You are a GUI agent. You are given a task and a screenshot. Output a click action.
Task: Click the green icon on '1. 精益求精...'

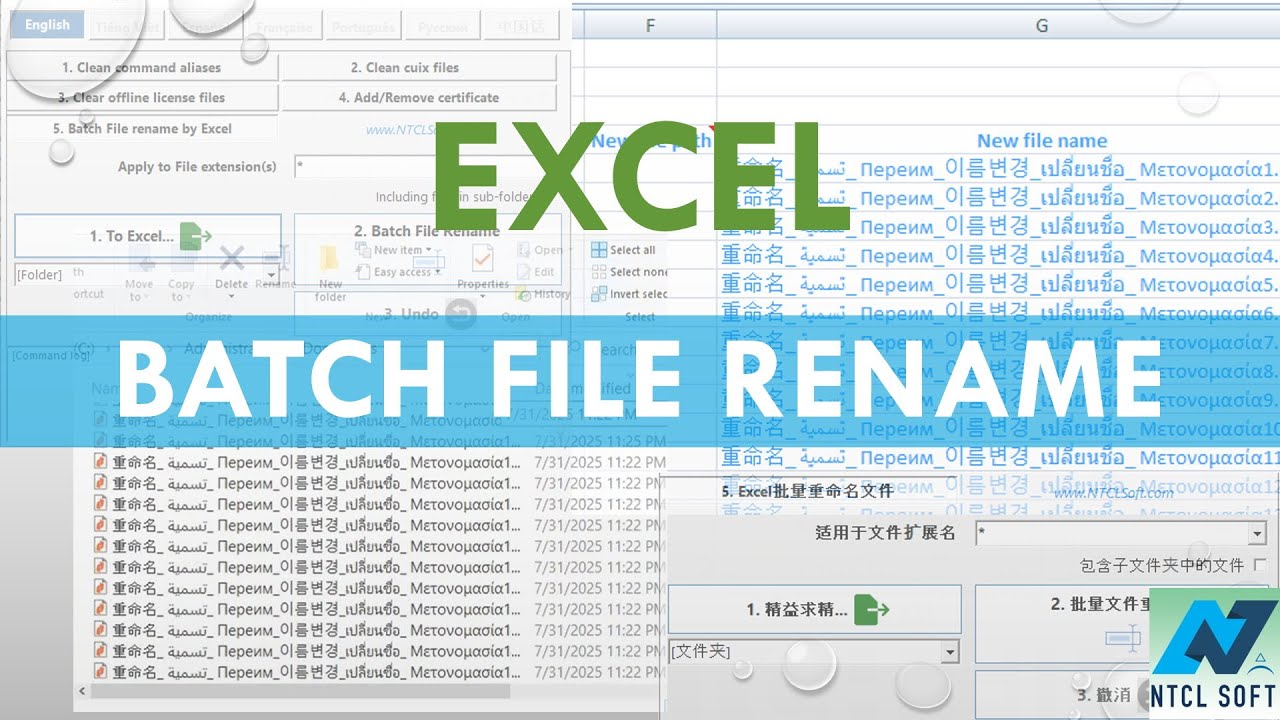(x=871, y=609)
